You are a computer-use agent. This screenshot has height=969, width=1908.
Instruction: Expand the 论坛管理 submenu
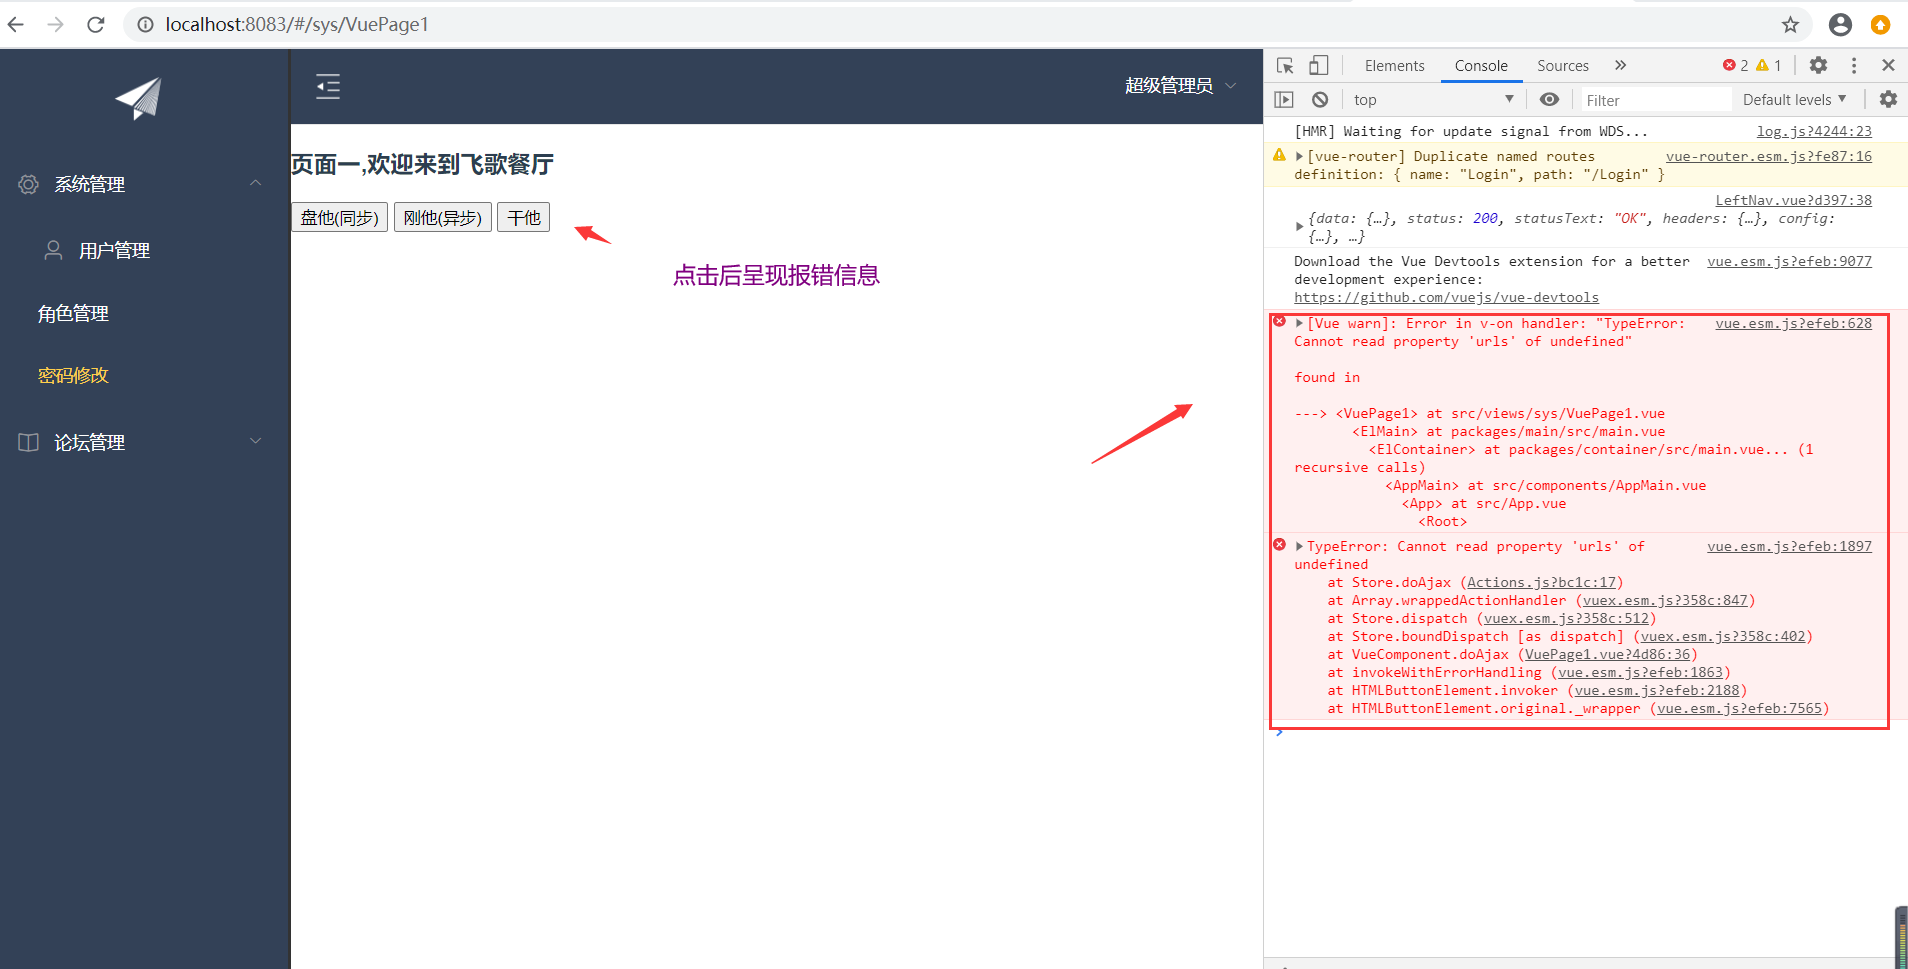pyautogui.click(x=255, y=441)
